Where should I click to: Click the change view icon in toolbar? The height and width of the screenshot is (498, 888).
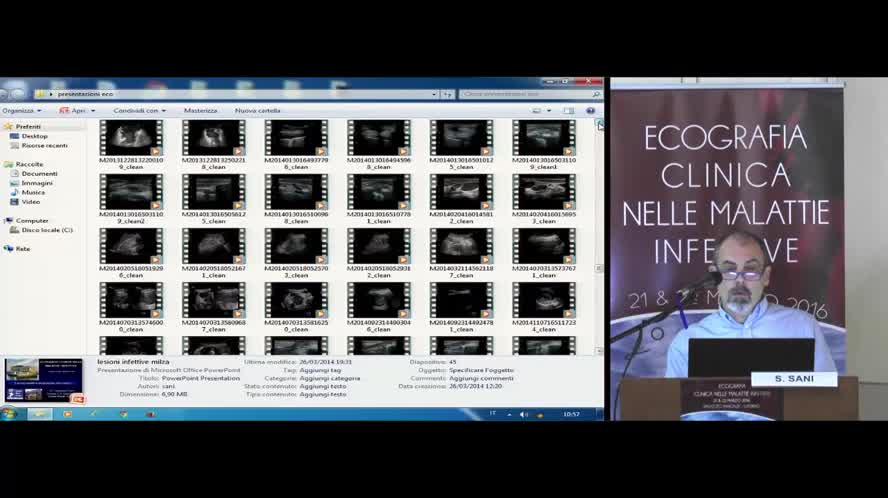tap(536, 110)
